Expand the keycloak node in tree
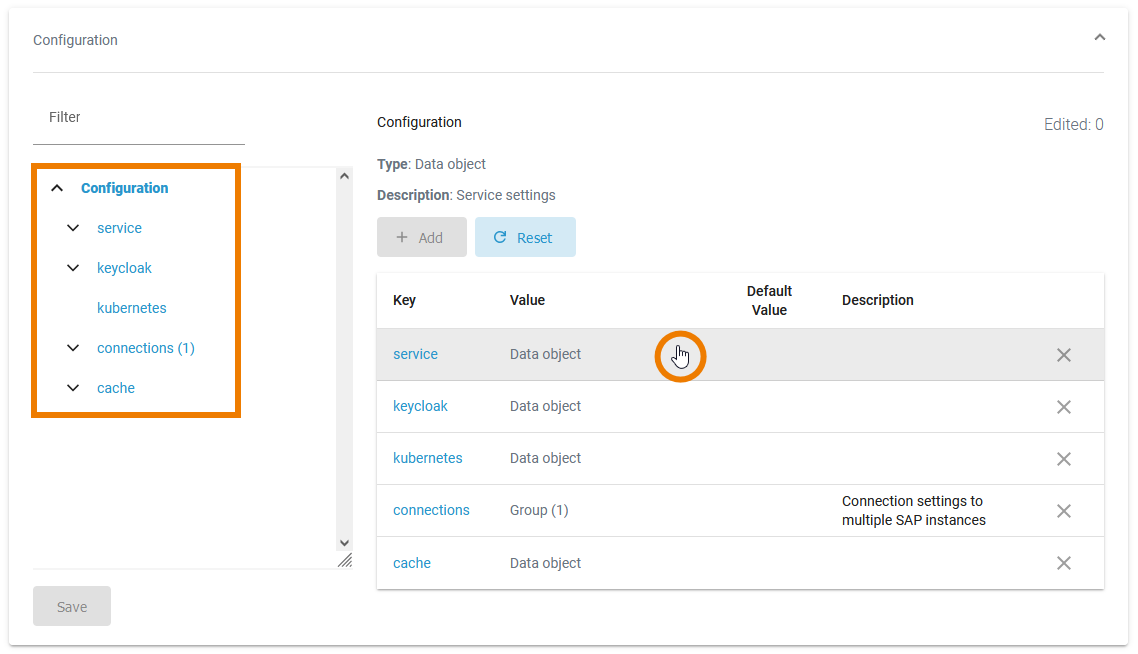Screen dimensions: 1138x654 pos(73,268)
